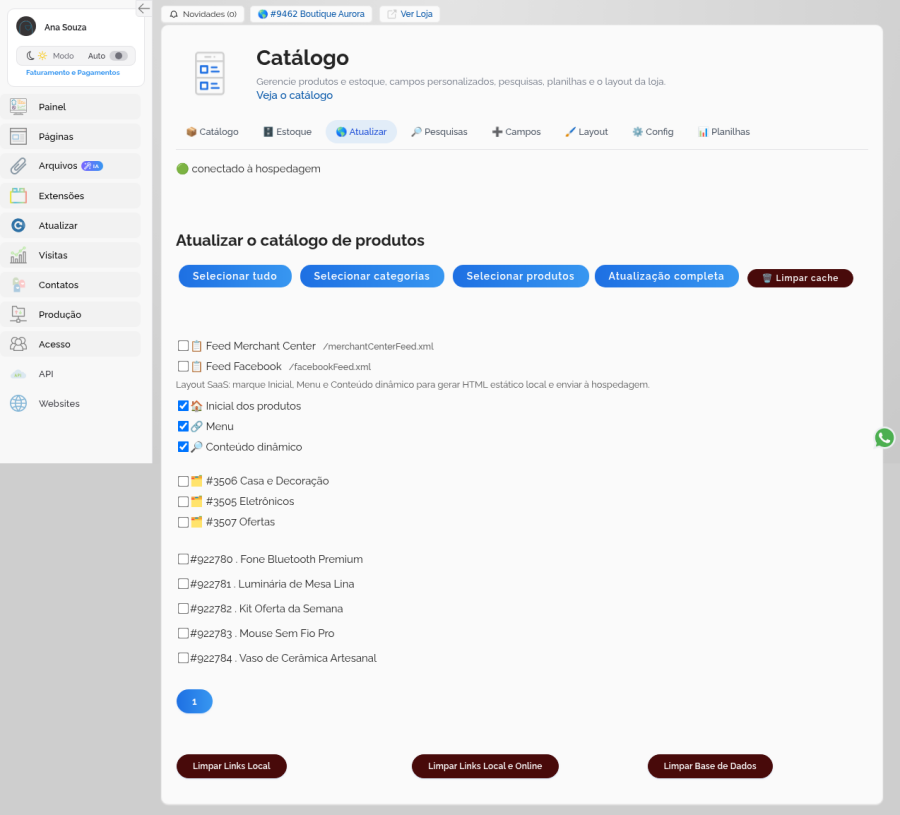The image size is (900, 815).
Task: Click the Produção icon in sidebar
Action: tap(18, 315)
